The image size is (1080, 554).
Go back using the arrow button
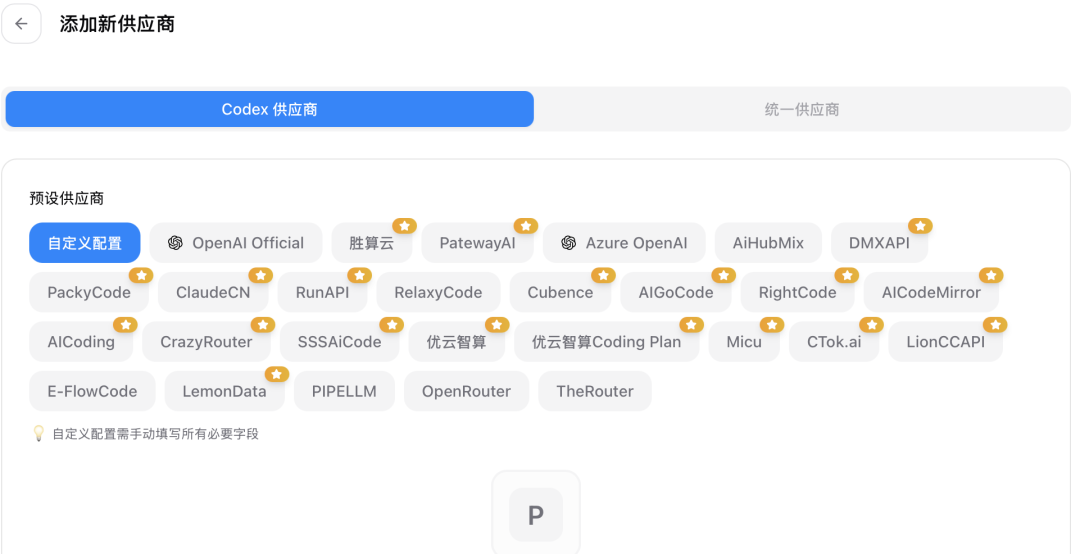point(21,24)
